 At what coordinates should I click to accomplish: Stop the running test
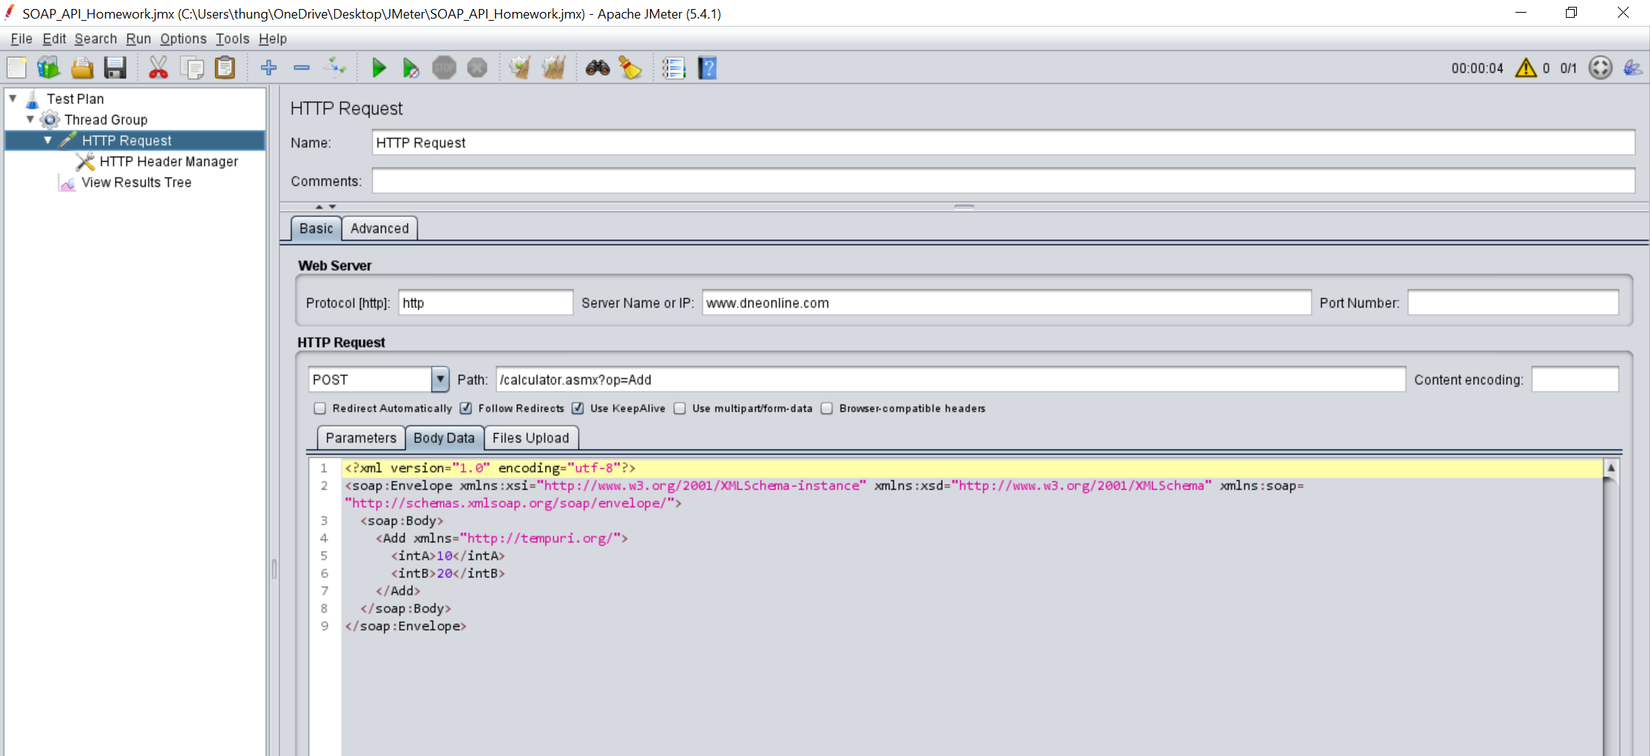444,68
